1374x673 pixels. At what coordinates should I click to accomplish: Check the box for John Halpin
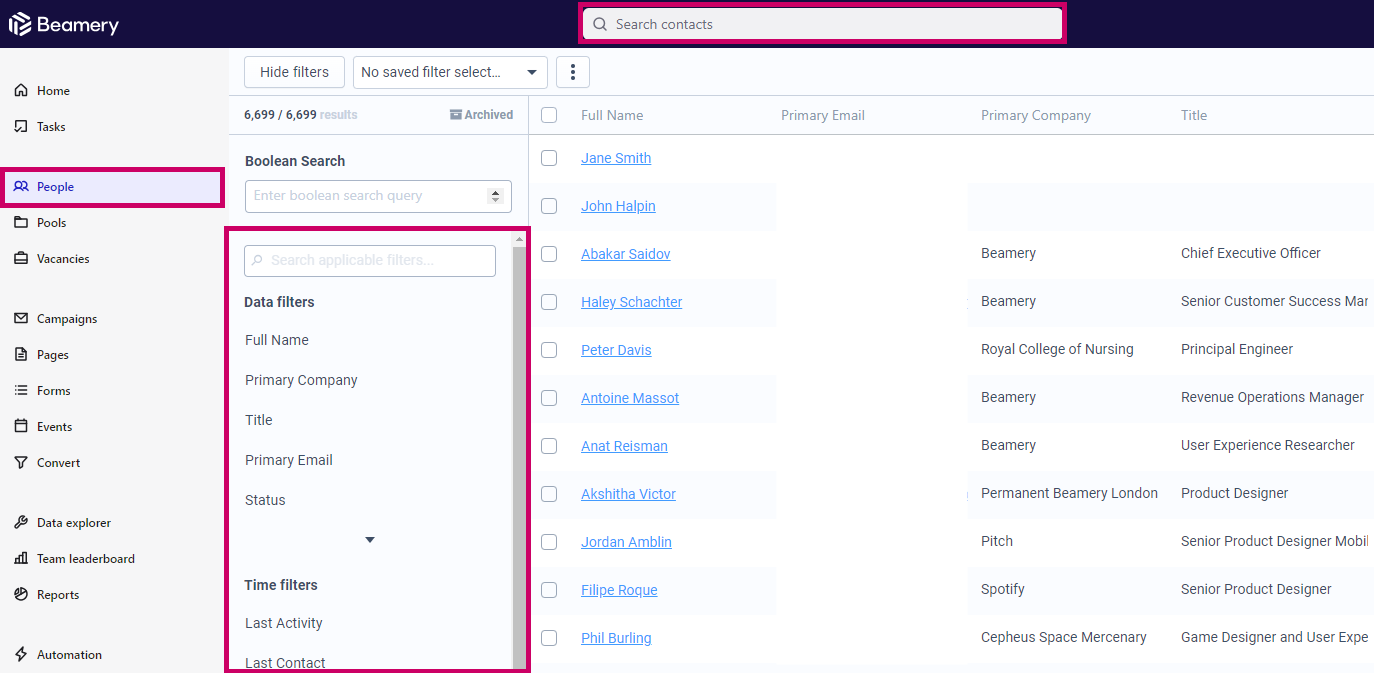pos(549,206)
